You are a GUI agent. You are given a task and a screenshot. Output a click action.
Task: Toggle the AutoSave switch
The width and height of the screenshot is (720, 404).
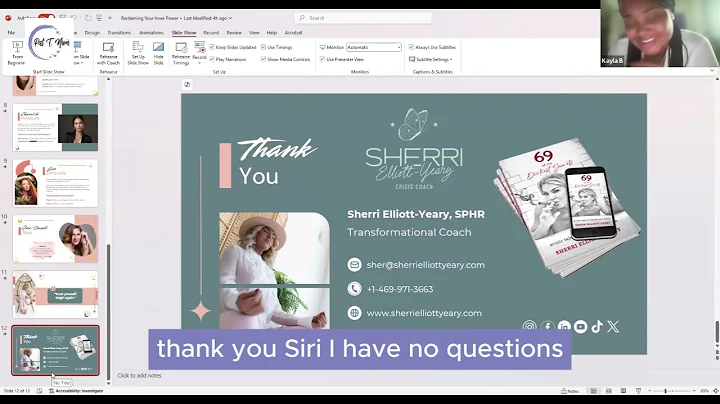point(46,18)
